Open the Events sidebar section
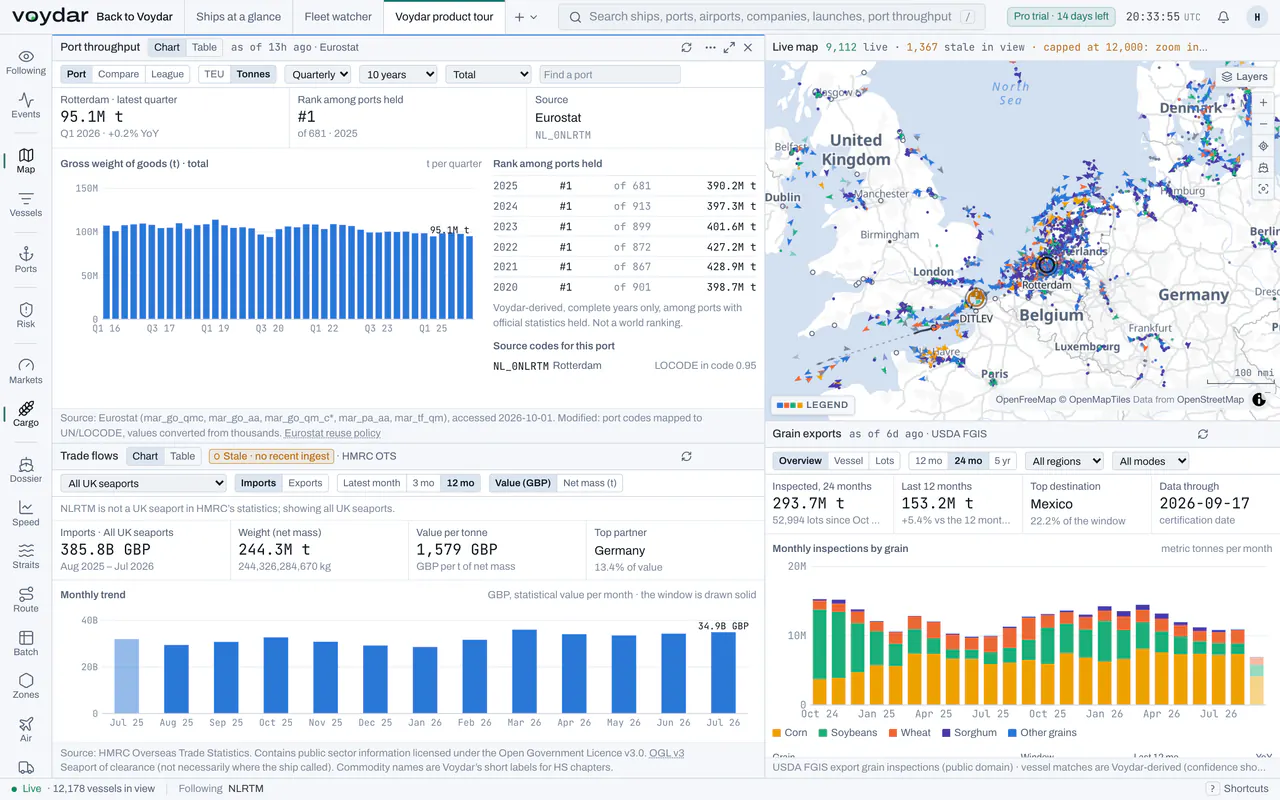The image size is (1280, 800). 26,106
